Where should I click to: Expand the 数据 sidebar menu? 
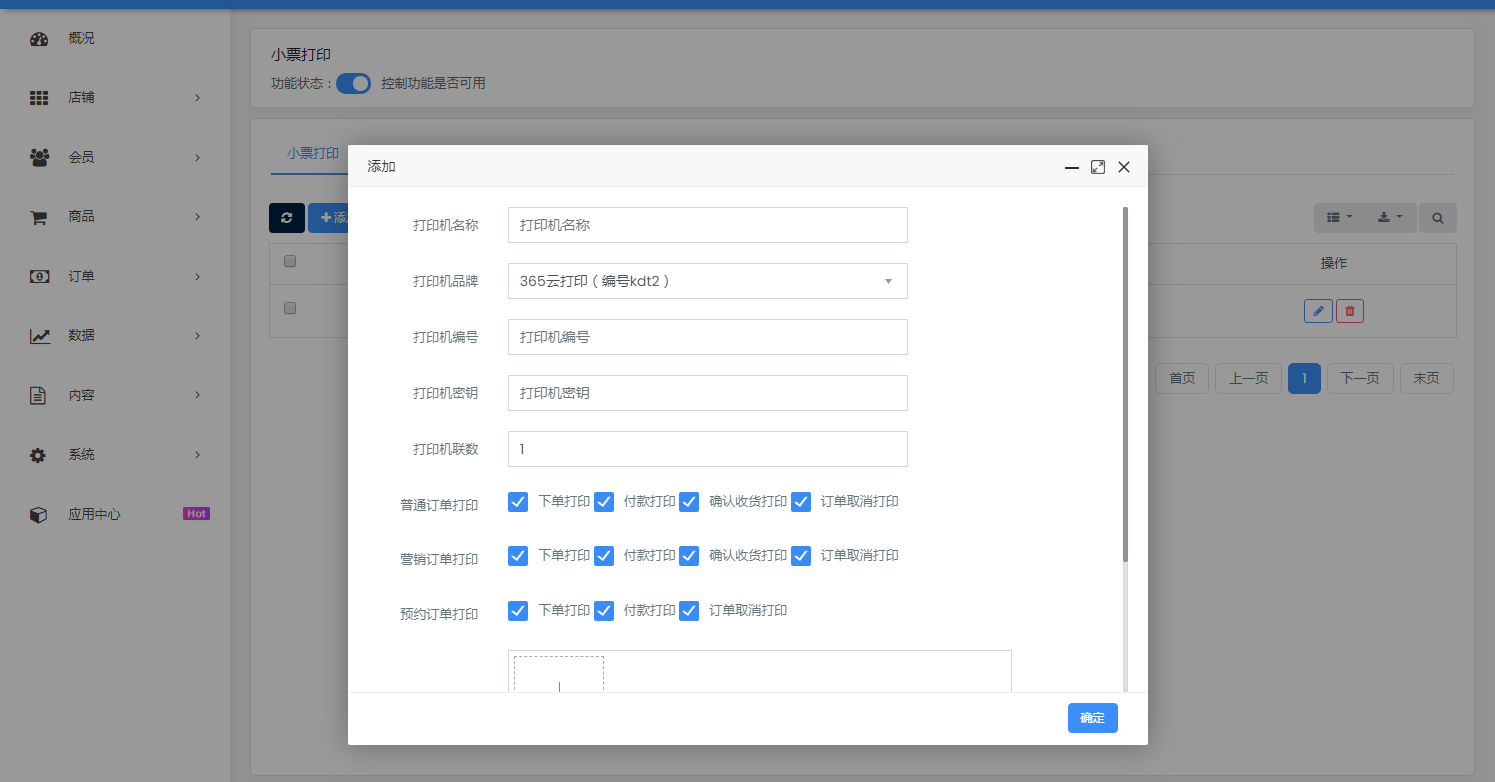(x=198, y=336)
